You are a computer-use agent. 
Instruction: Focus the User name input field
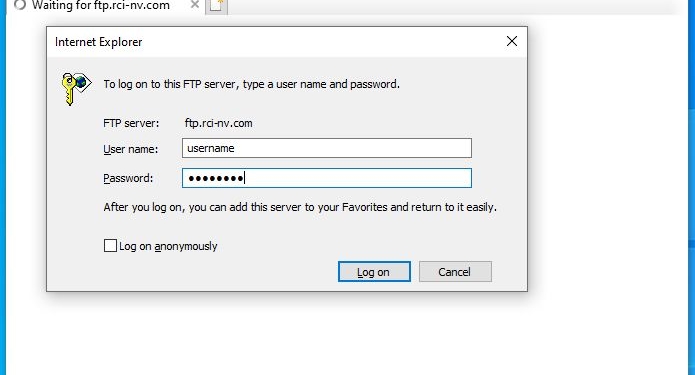(327, 148)
